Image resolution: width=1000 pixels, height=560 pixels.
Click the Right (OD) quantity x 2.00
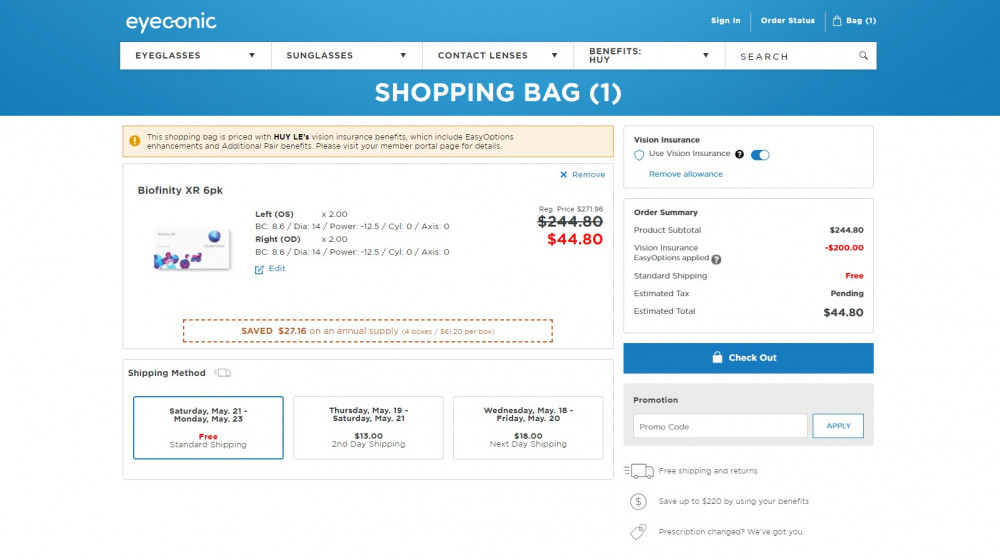pyautogui.click(x=334, y=239)
